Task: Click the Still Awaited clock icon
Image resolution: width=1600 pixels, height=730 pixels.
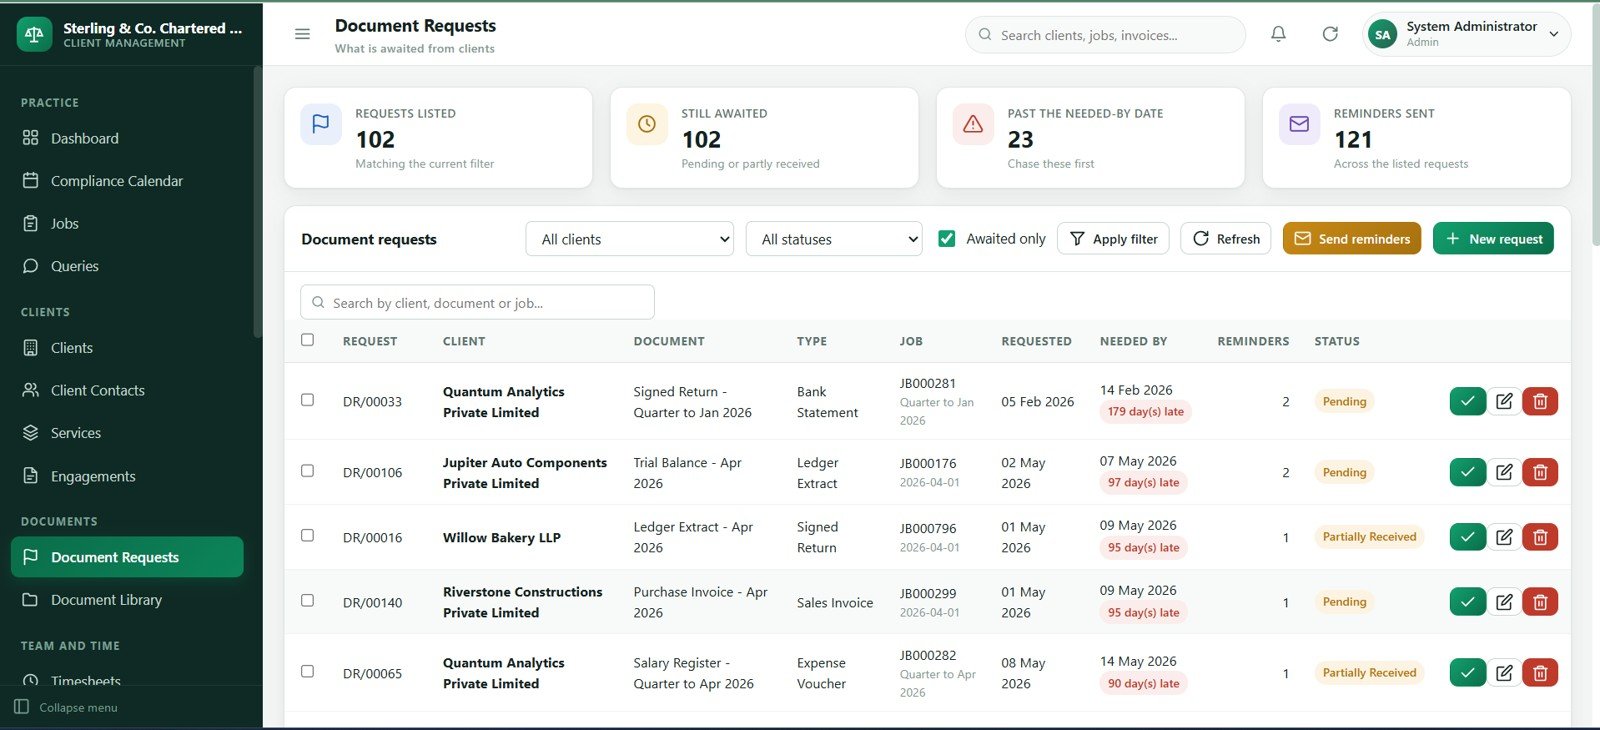Action: click(x=647, y=124)
